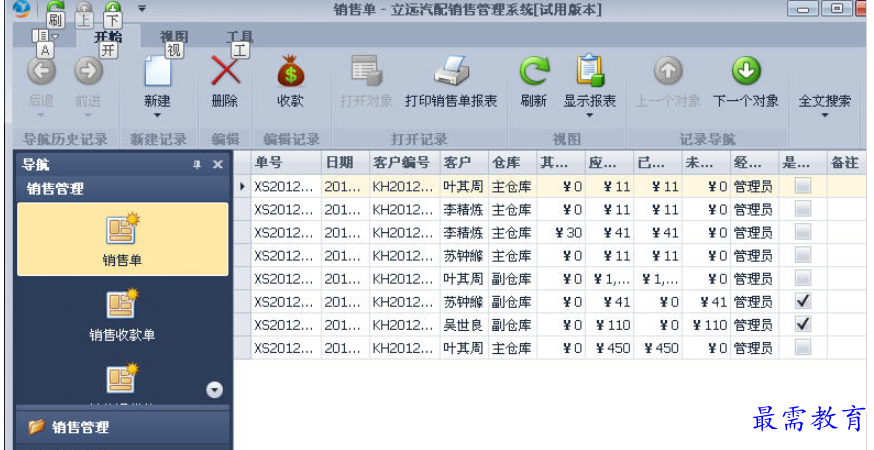Click the ¥30 amount cell
This screenshot has width=874, height=450.
561,233
